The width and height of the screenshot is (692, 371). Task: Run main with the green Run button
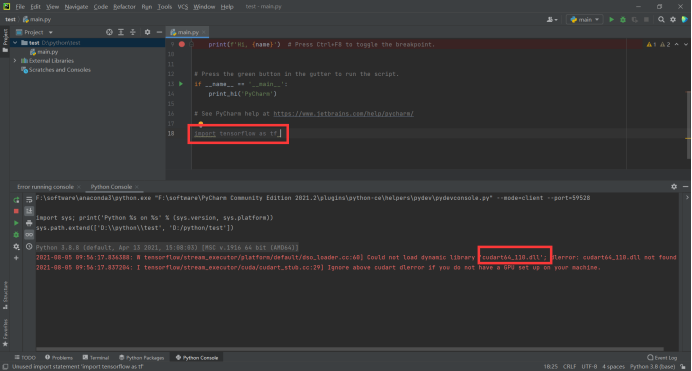[x=611, y=19]
